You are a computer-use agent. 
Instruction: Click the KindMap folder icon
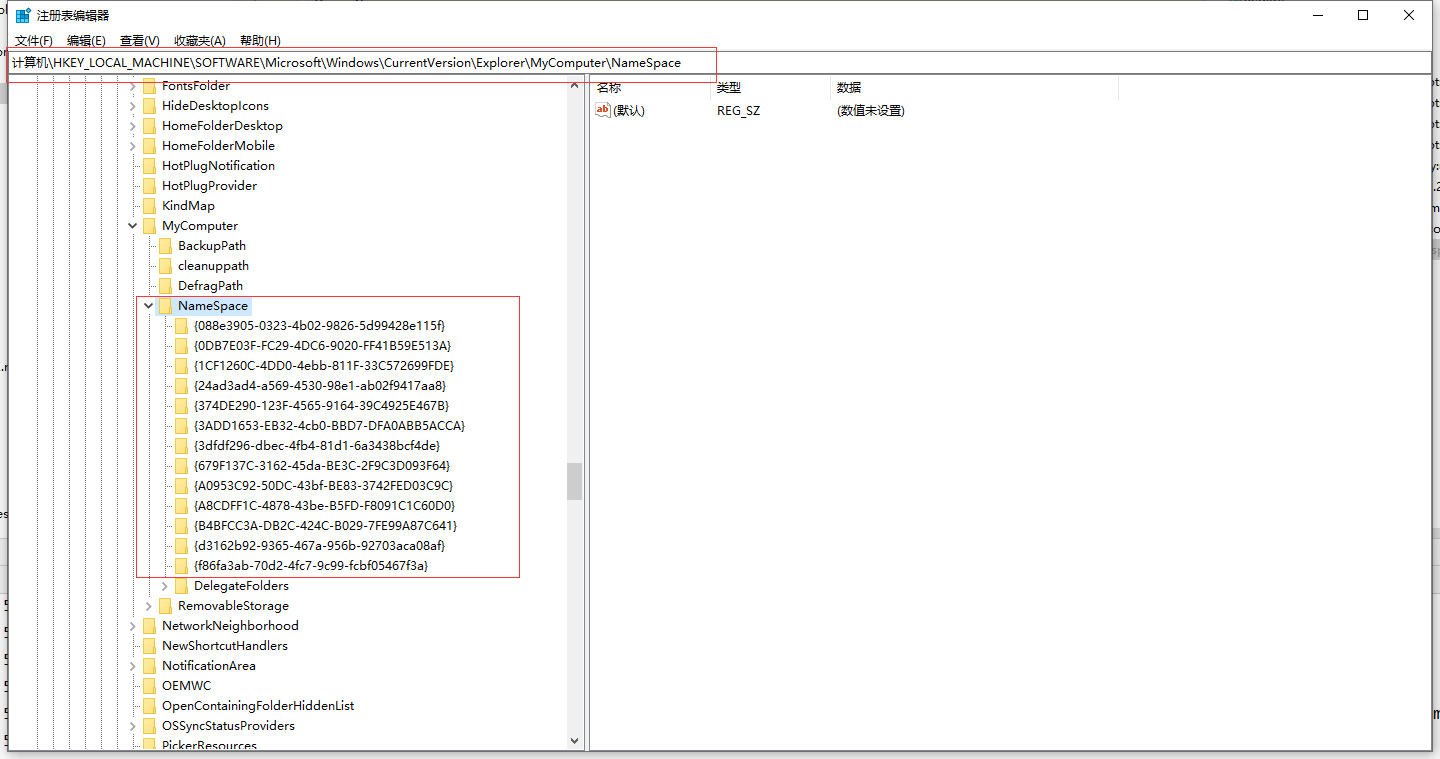(x=149, y=205)
